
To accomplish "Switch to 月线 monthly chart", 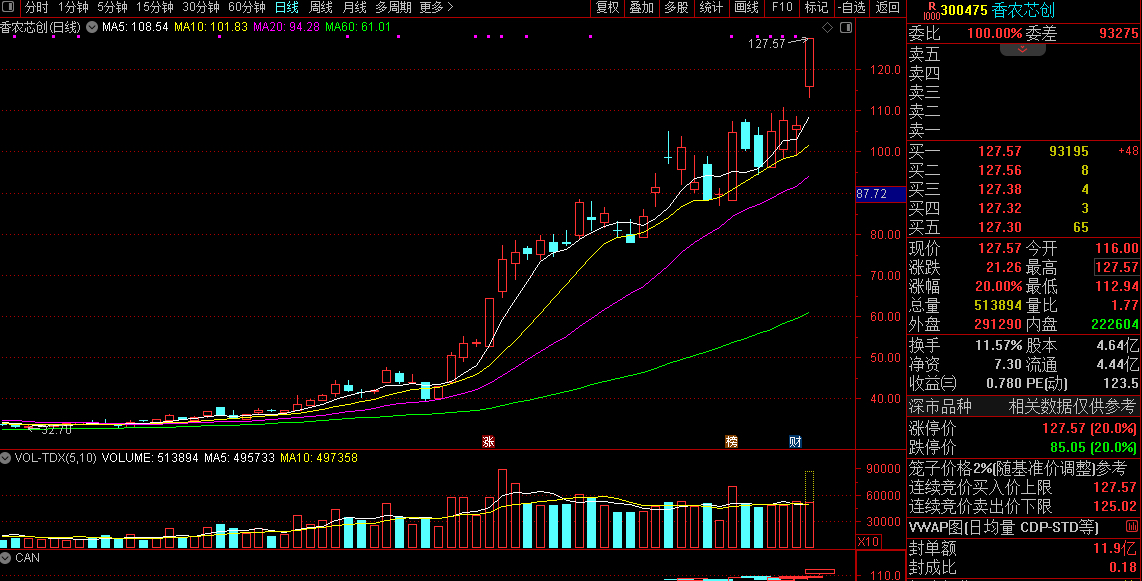I will tap(355, 7).
